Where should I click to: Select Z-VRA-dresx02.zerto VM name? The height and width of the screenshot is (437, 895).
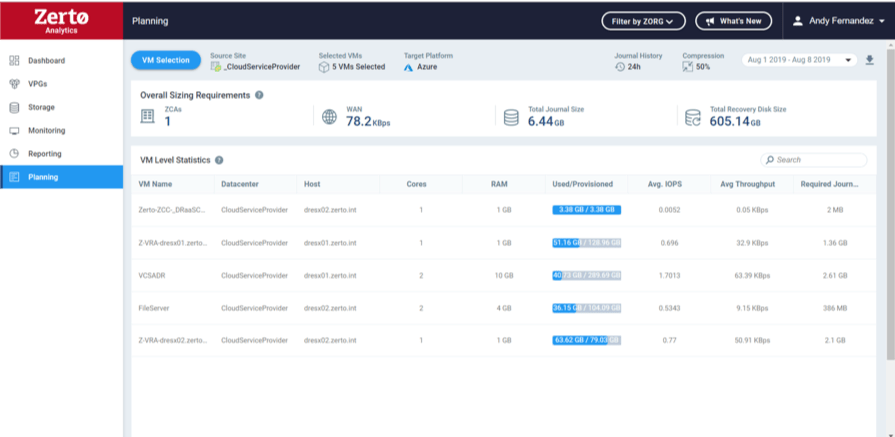click(173, 341)
